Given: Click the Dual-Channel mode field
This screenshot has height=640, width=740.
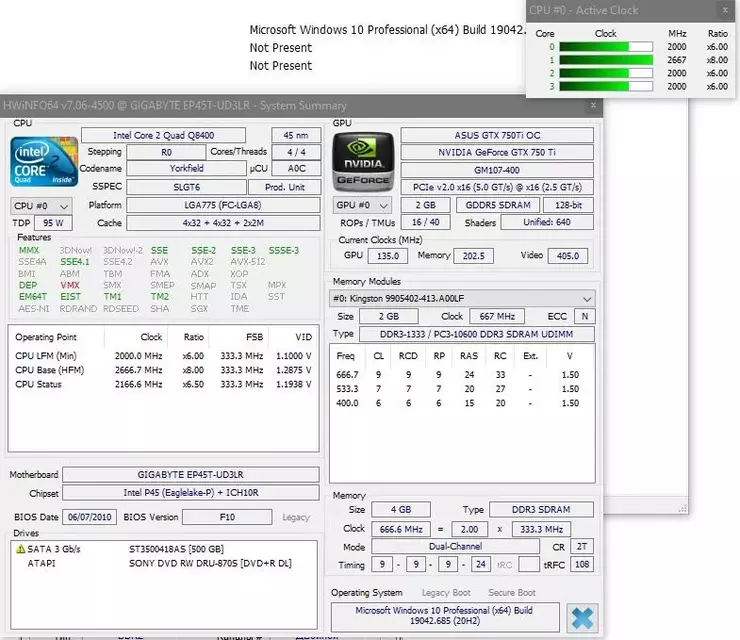Looking at the screenshot, I should coord(455,547).
